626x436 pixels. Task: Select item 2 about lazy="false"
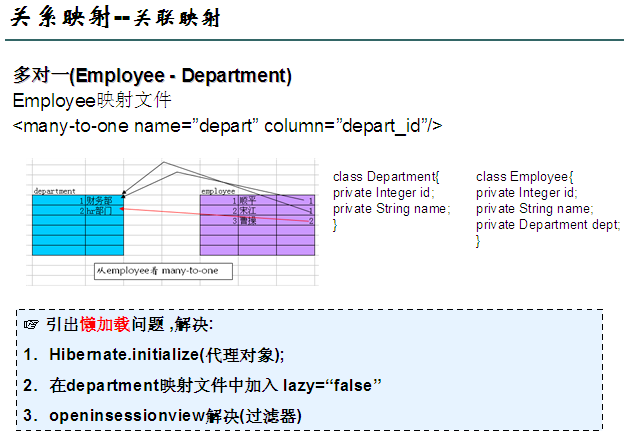(202, 385)
